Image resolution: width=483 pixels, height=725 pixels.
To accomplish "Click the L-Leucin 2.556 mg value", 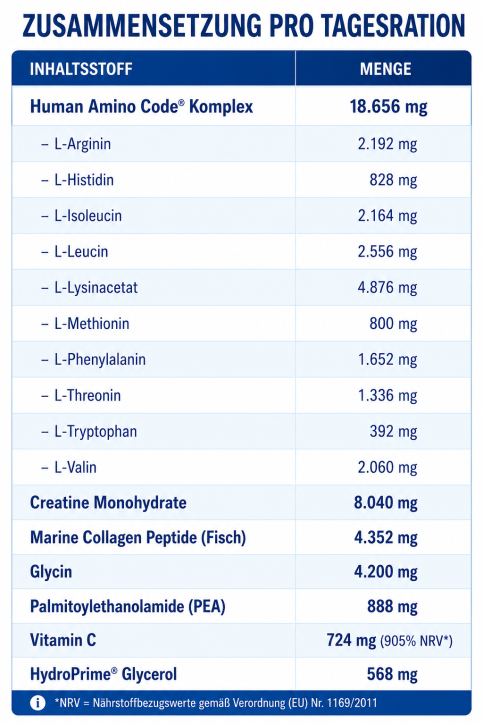I will click(387, 252).
